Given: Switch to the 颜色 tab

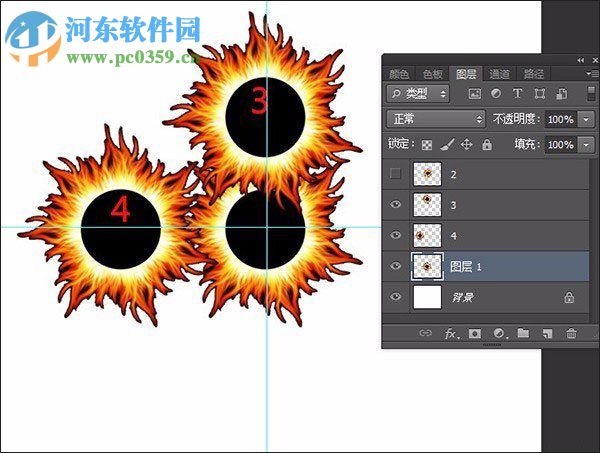Looking at the screenshot, I should click(x=399, y=73).
